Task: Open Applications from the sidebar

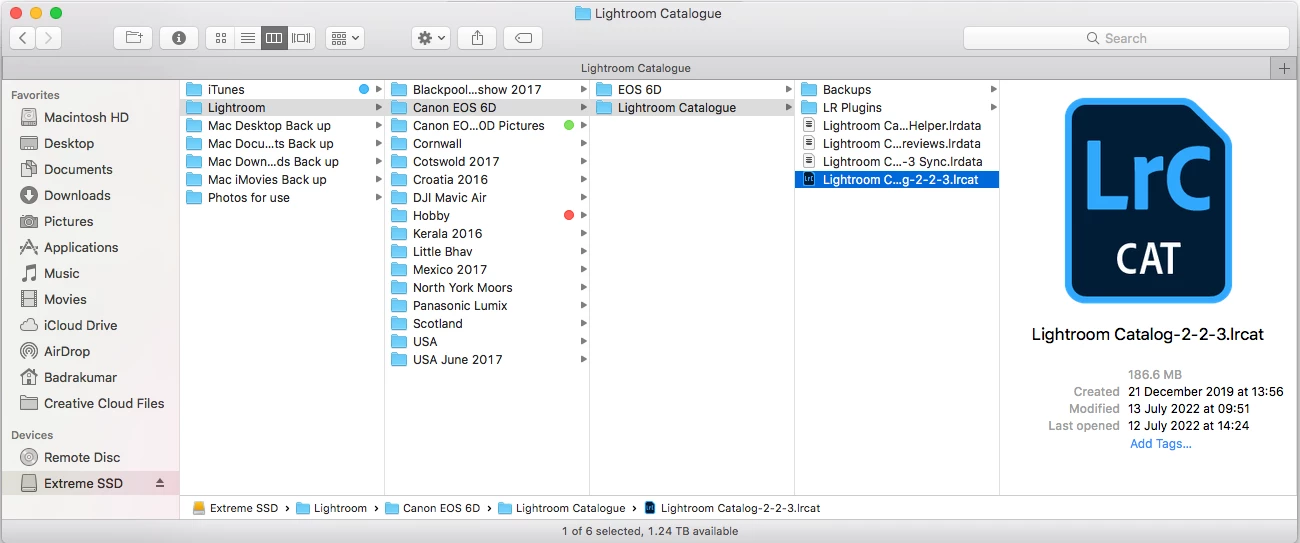Action: [x=81, y=247]
